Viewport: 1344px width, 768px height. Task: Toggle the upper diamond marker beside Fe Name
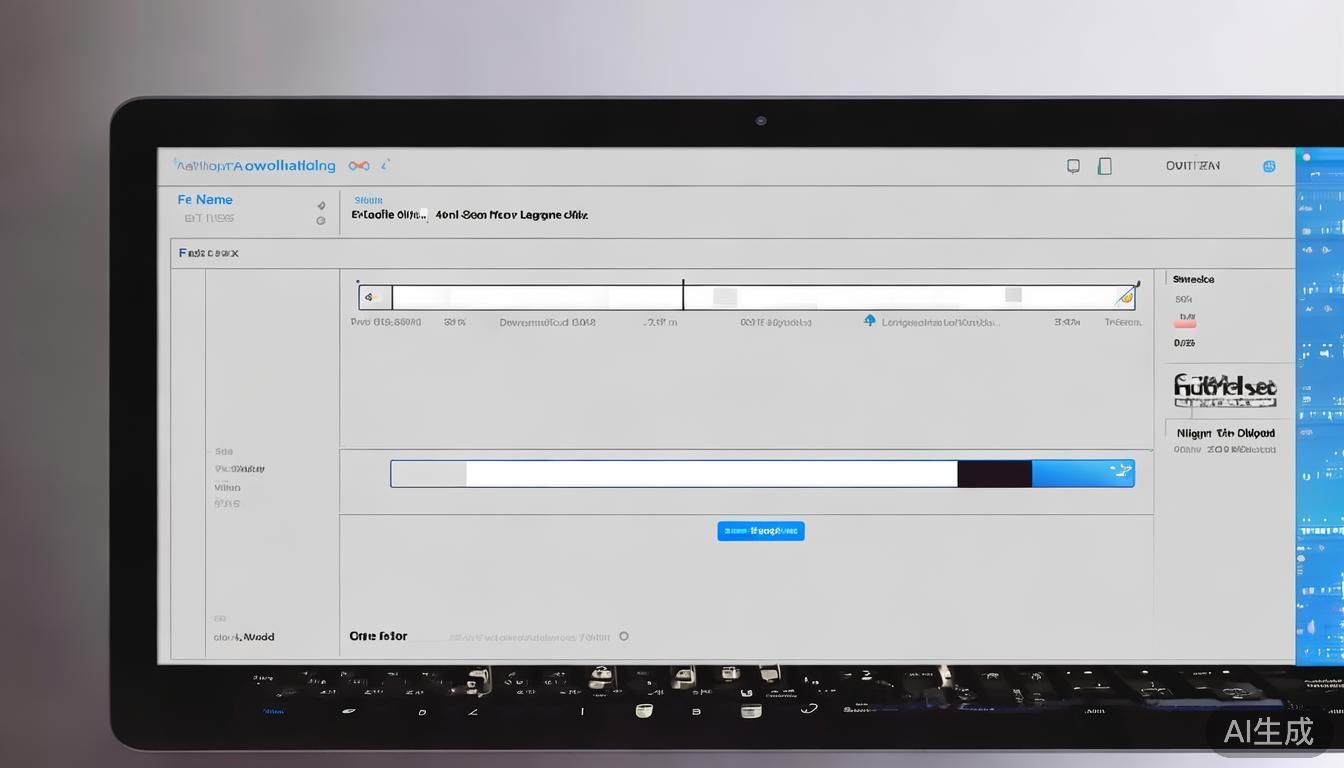(x=321, y=204)
